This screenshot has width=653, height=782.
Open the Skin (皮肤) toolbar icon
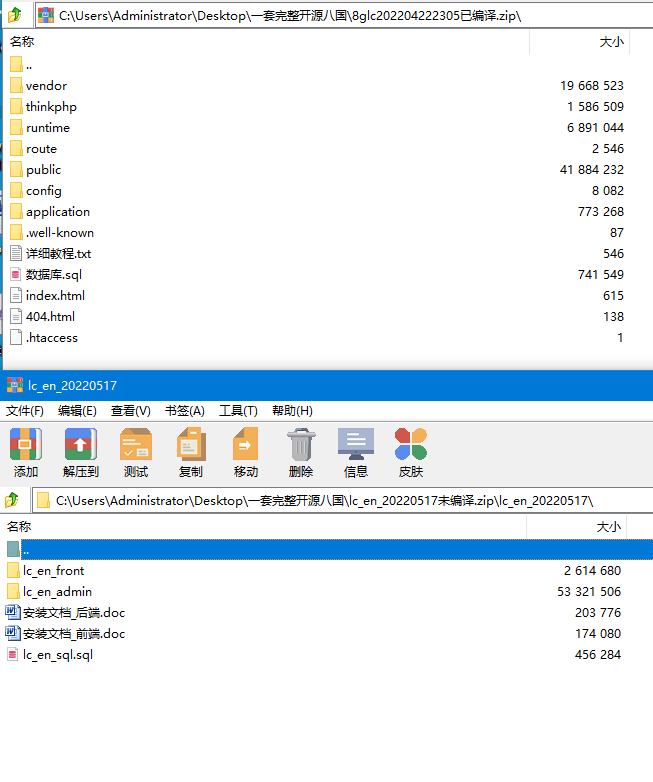click(410, 451)
